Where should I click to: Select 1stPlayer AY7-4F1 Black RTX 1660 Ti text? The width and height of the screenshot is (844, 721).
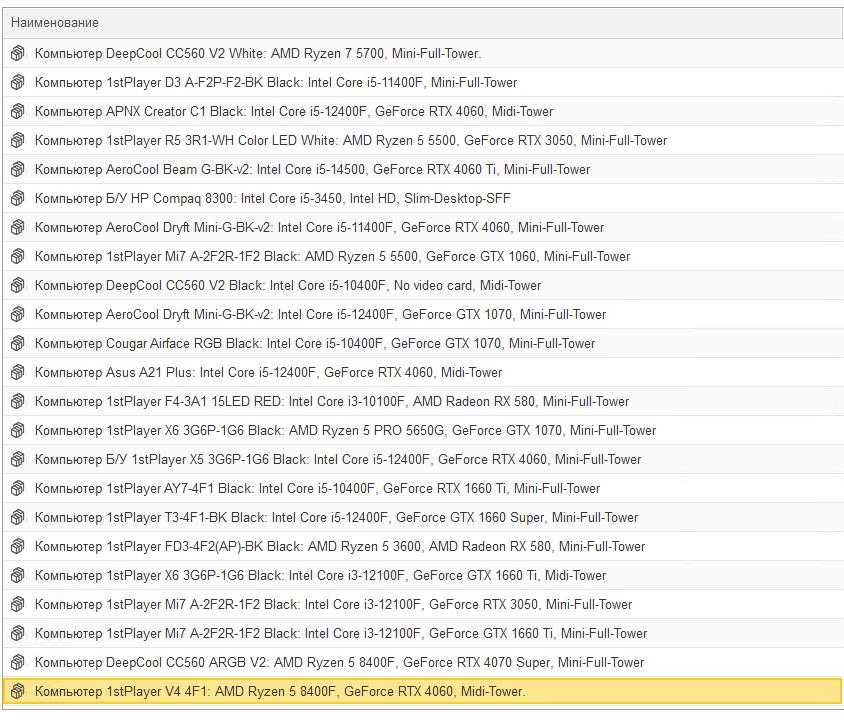click(317, 489)
